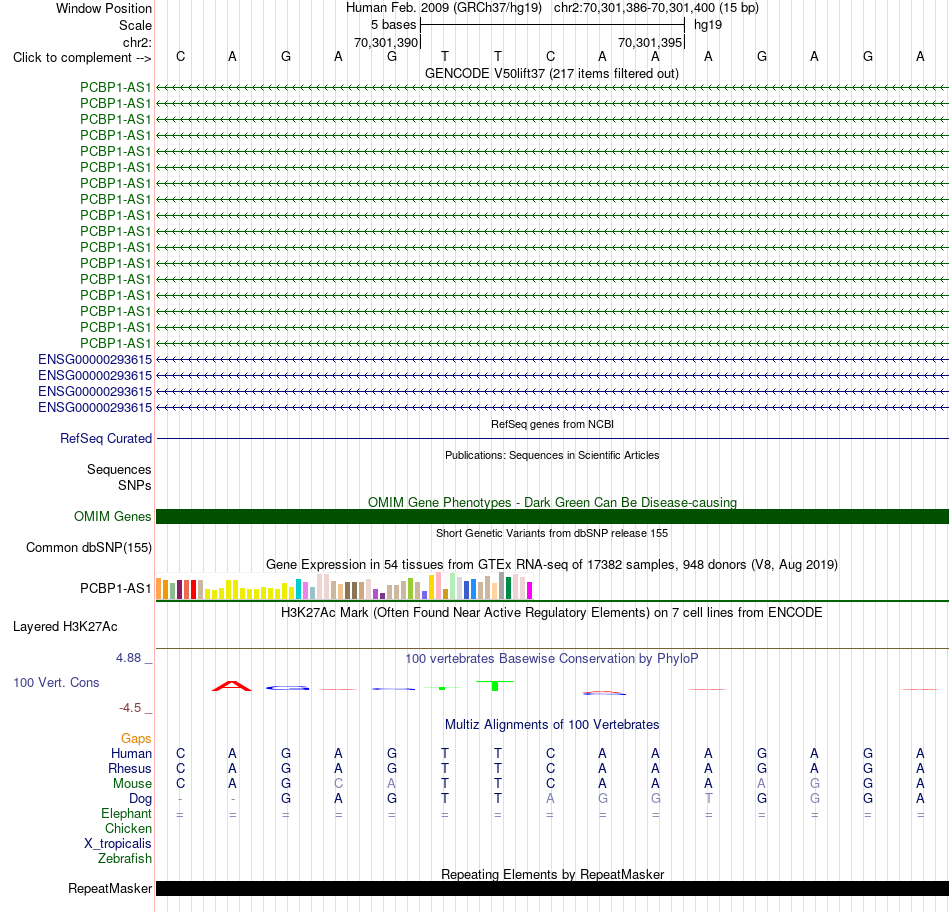Open 'RefSeq genes from NCBI' track title

[x=552, y=424]
